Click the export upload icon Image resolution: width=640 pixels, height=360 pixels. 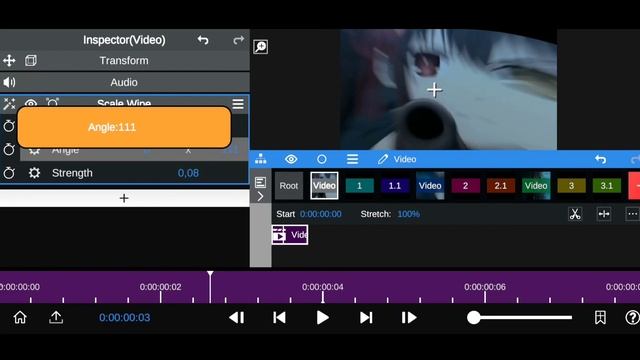pyautogui.click(x=56, y=317)
